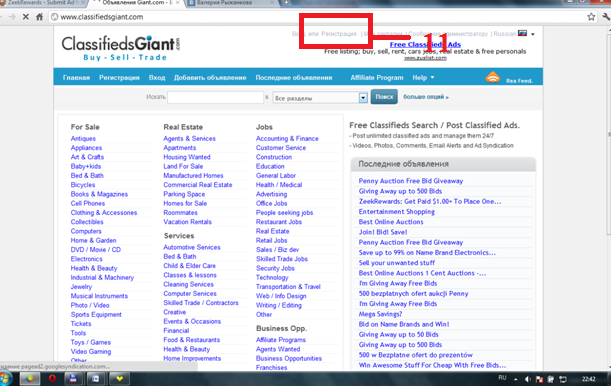Screen dimensions: 611x391
Task: Open the Apartments category link
Action: point(180,148)
